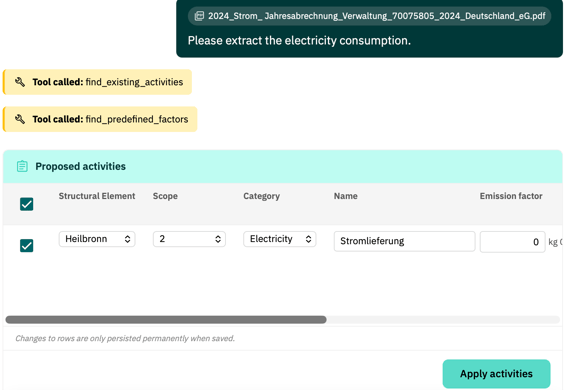Click the Category column header
This screenshot has width=567, height=390.
pyautogui.click(x=261, y=196)
